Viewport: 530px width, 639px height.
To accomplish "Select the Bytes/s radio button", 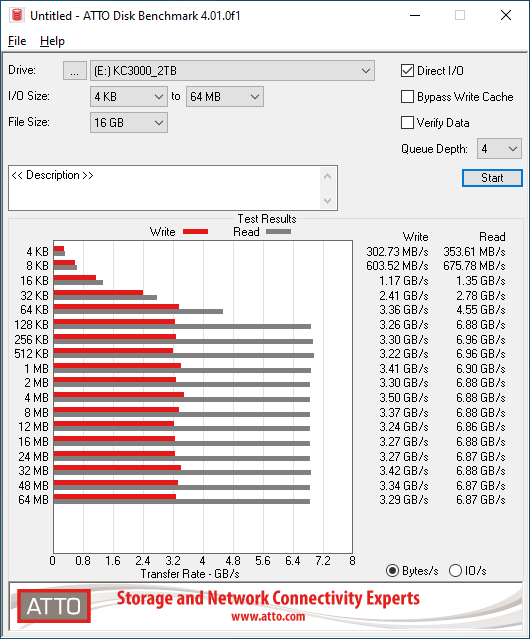I will tap(392, 571).
